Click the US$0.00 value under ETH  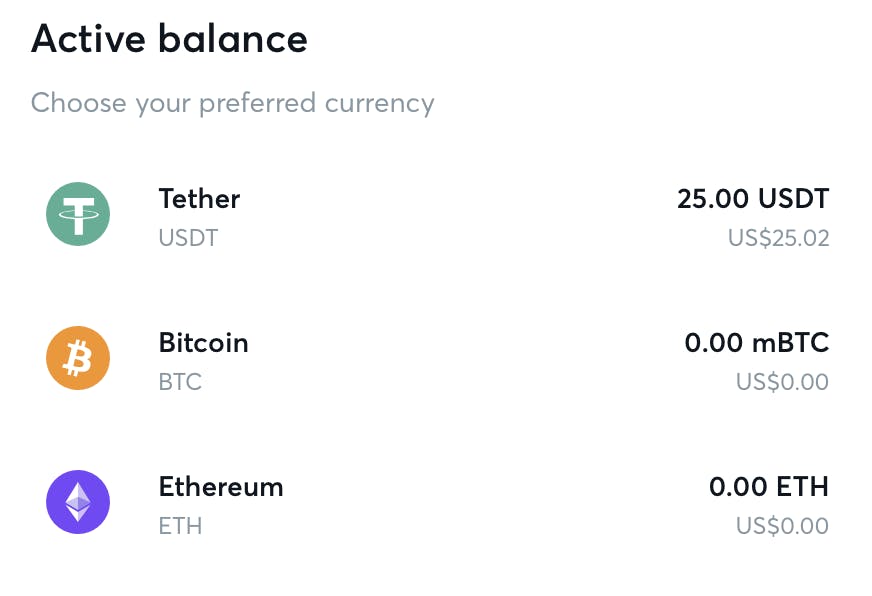782,526
